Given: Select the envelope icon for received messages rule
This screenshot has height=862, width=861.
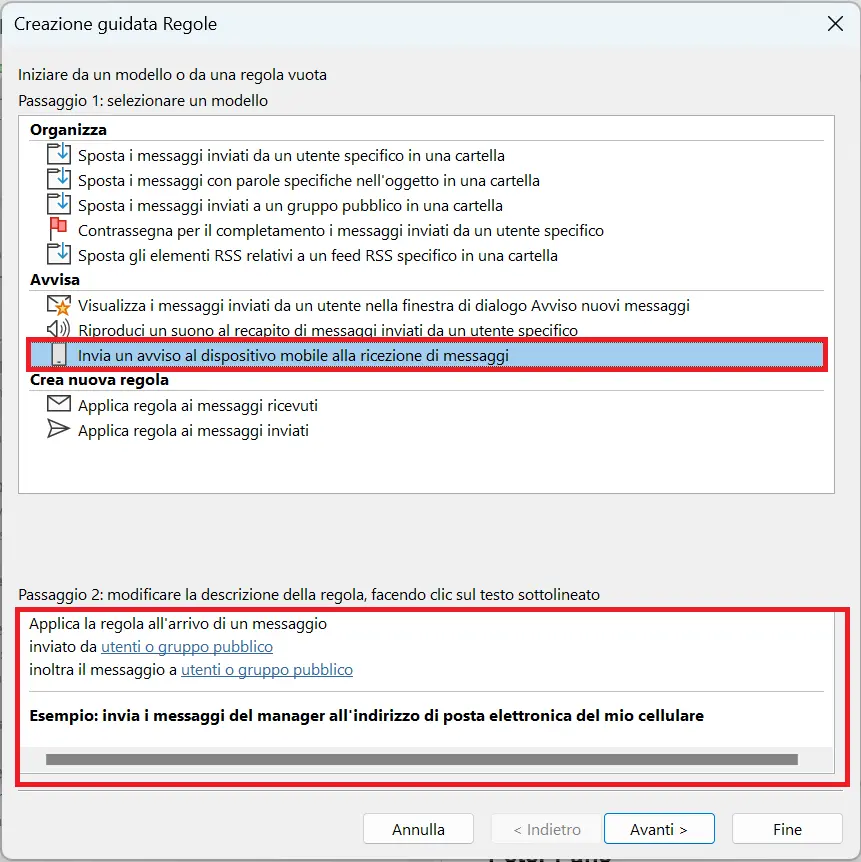Looking at the screenshot, I should click(x=60, y=405).
